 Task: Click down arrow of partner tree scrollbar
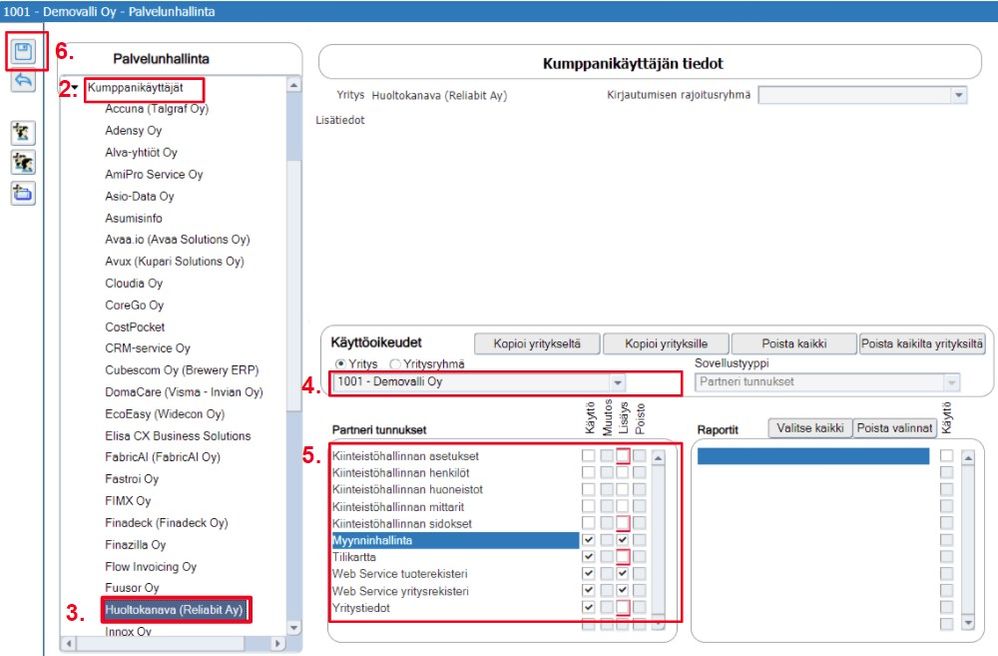click(293, 628)
